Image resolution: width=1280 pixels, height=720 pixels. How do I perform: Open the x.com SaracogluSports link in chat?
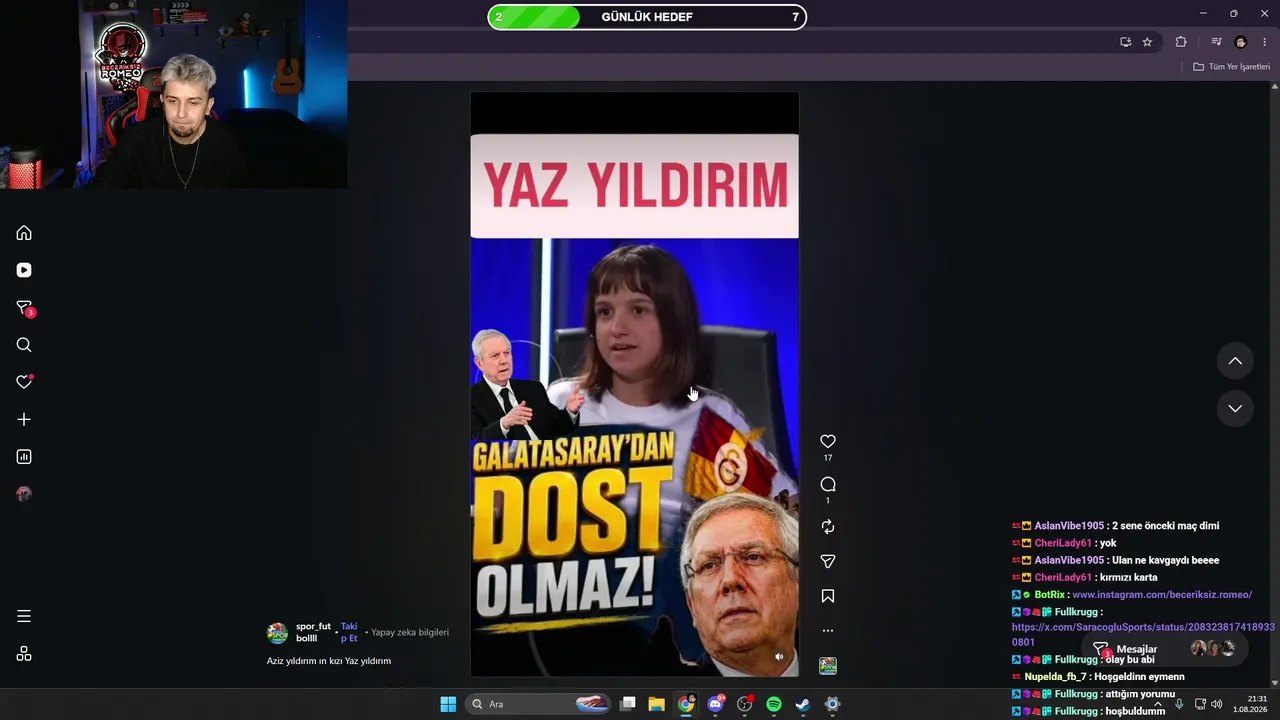(1143, 634)
